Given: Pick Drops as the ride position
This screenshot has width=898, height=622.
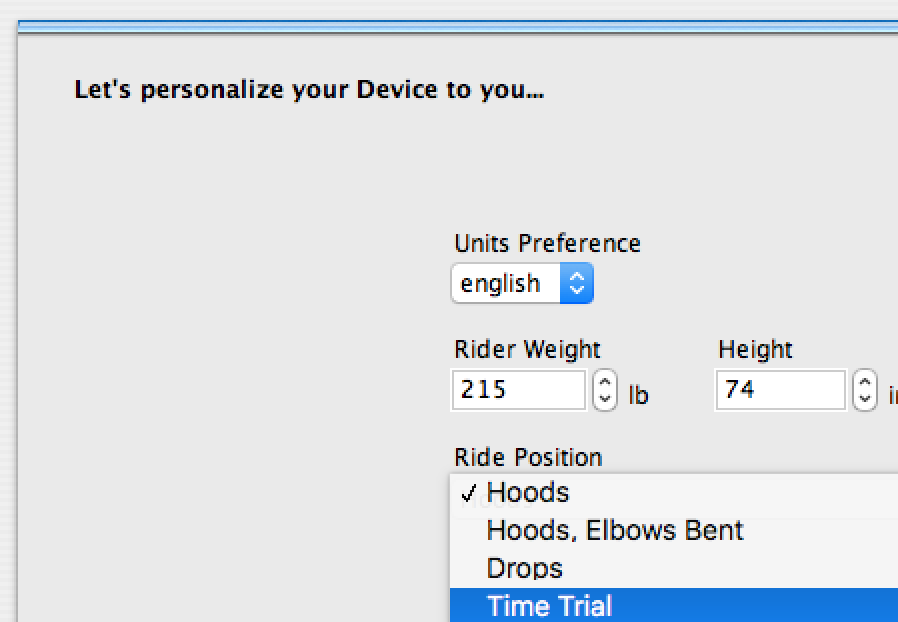Looking at the screenshot, I should [x=525, y=568].
